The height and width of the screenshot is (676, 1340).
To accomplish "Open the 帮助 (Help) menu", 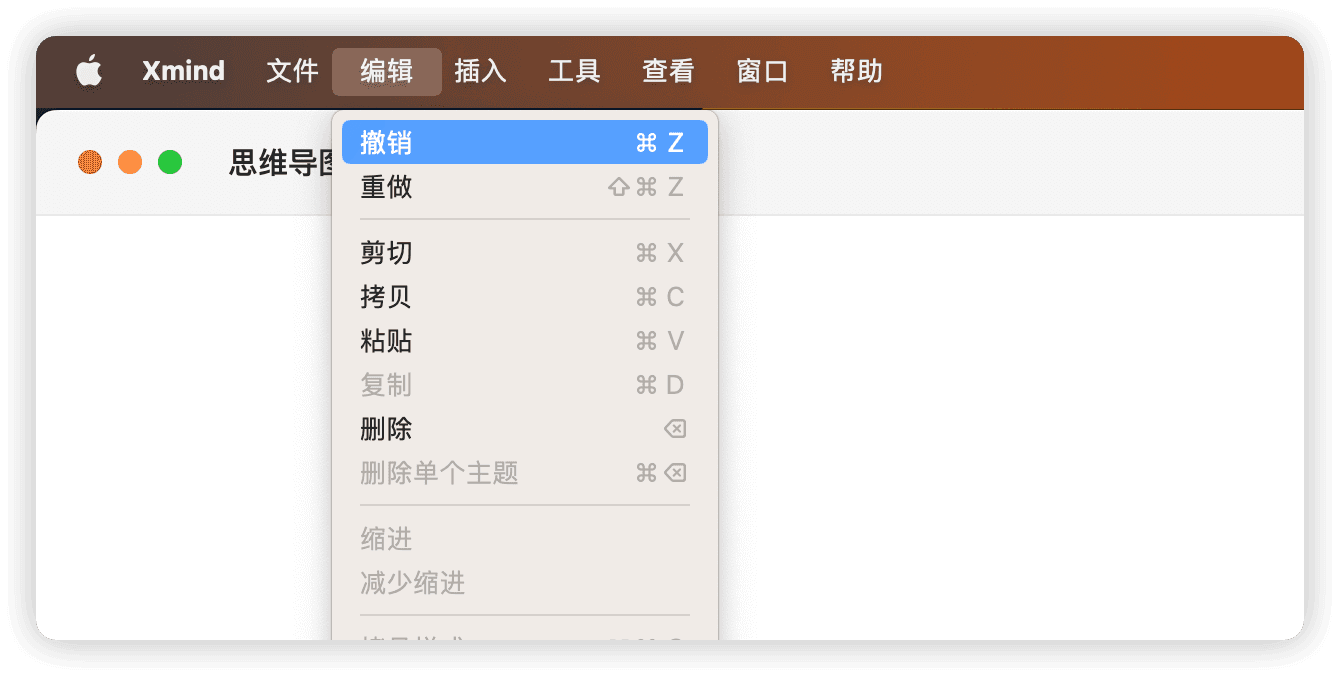I will click(x=856, y=71).
